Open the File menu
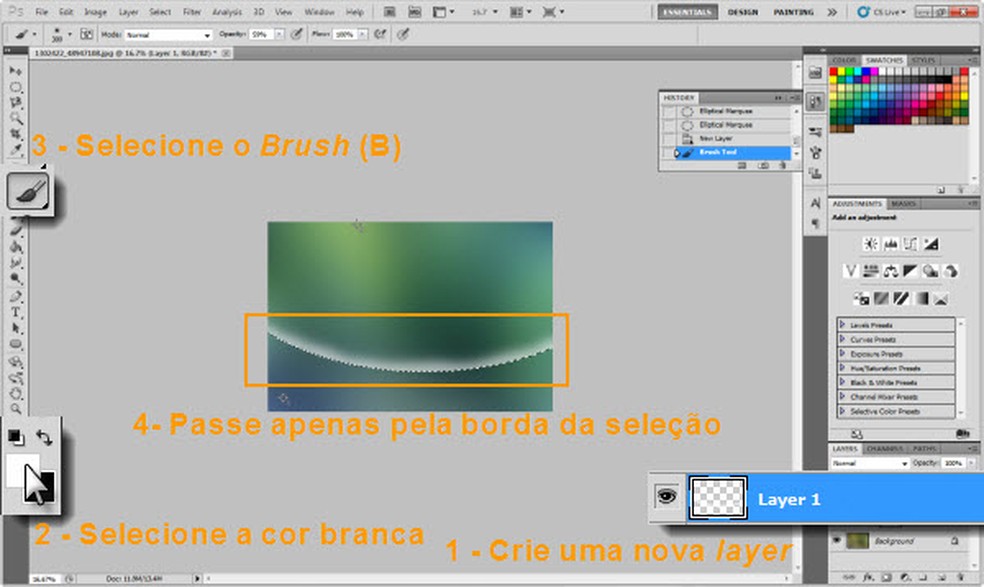The image size is (984, 587). point(41,12)
